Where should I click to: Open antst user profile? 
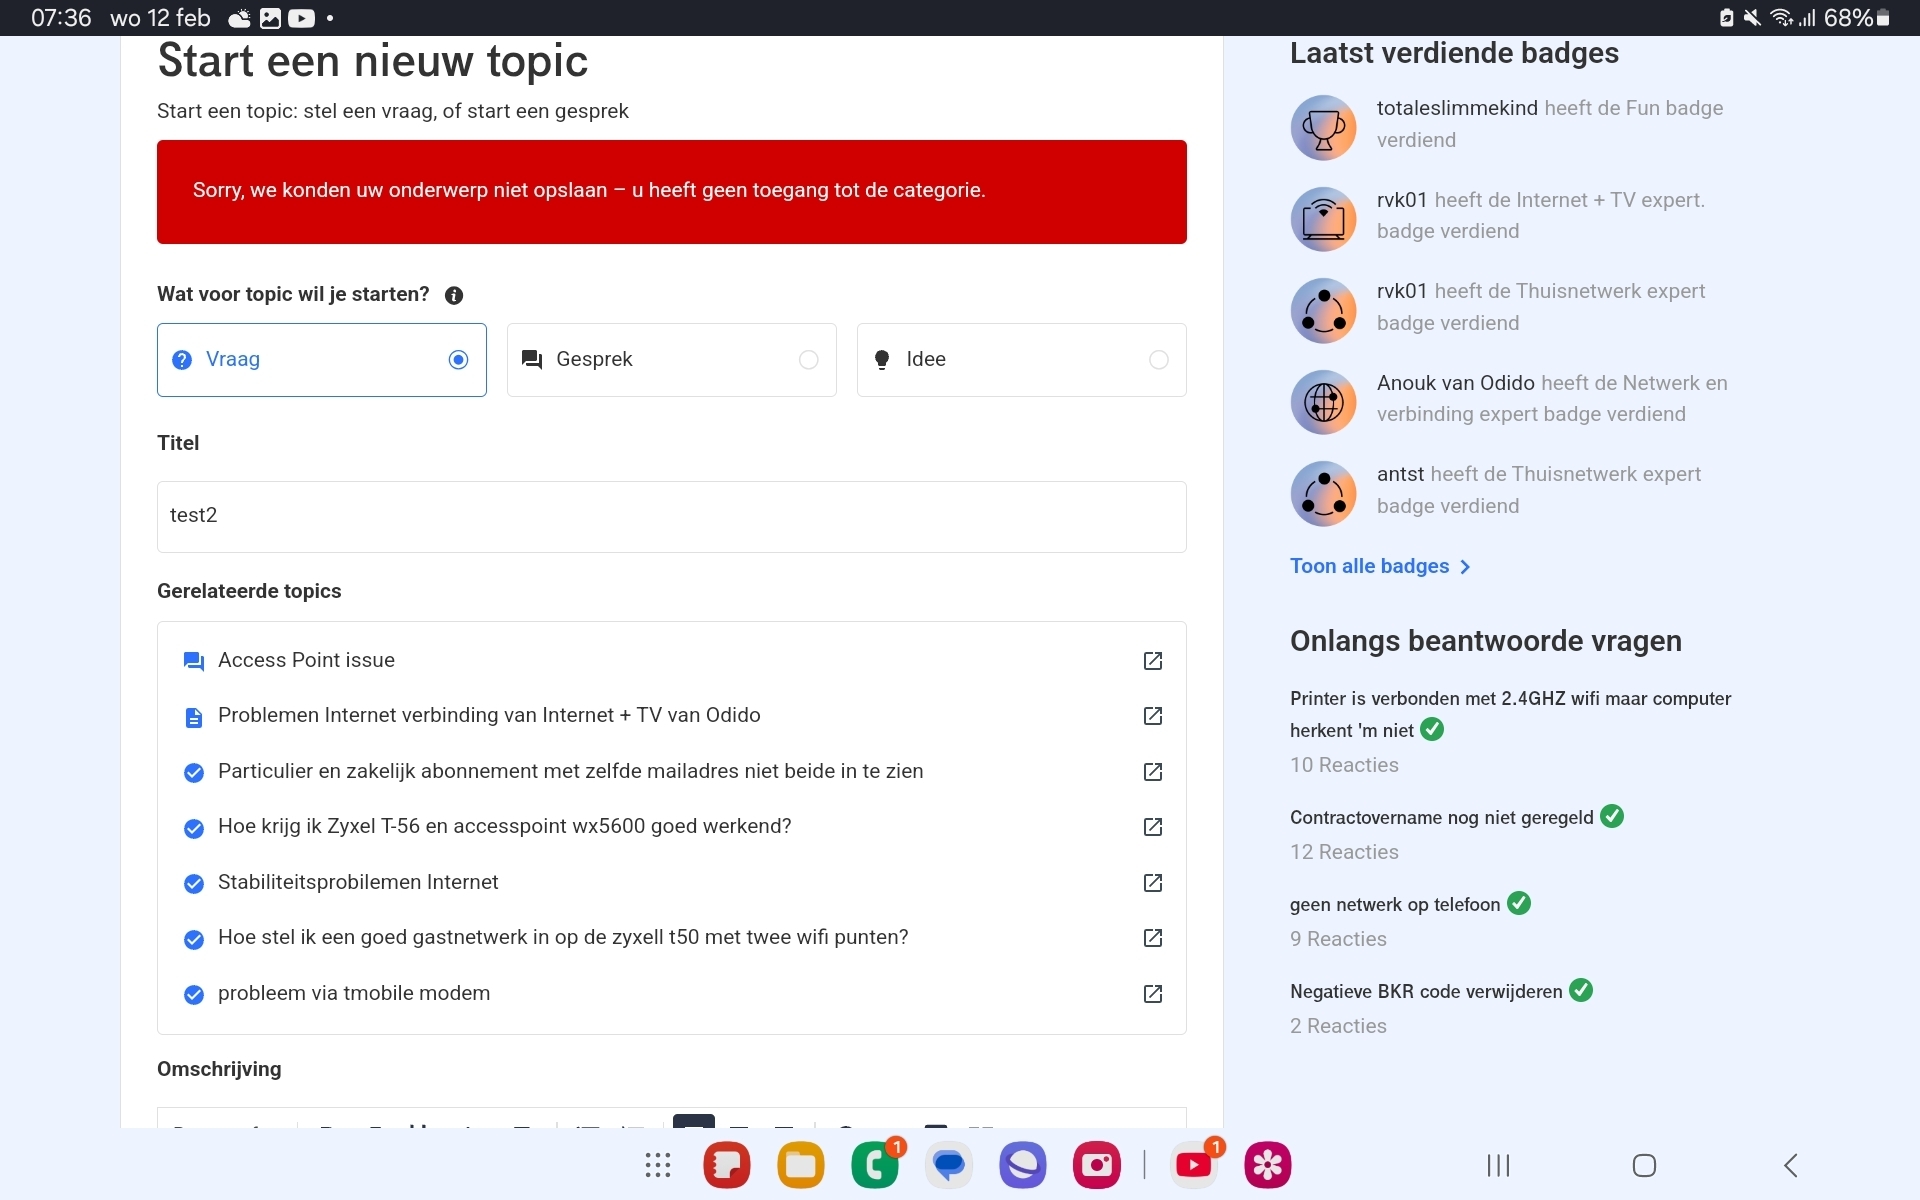(1400, 474)
